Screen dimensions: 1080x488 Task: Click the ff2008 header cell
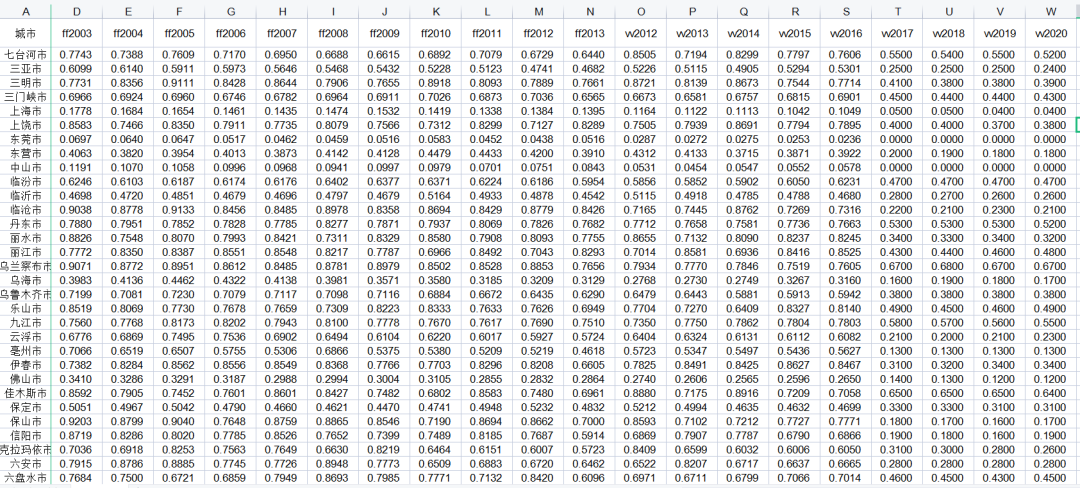click(333, 33)
